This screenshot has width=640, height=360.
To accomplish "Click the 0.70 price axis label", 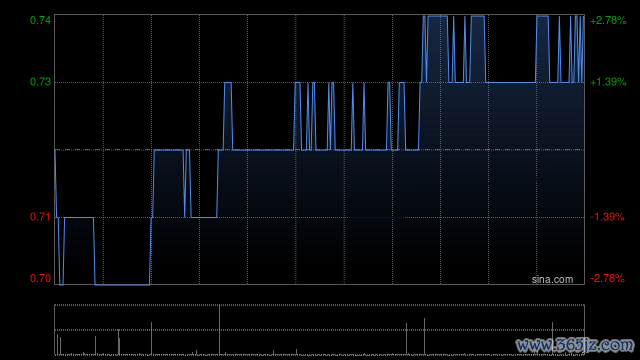I will 40,278.
